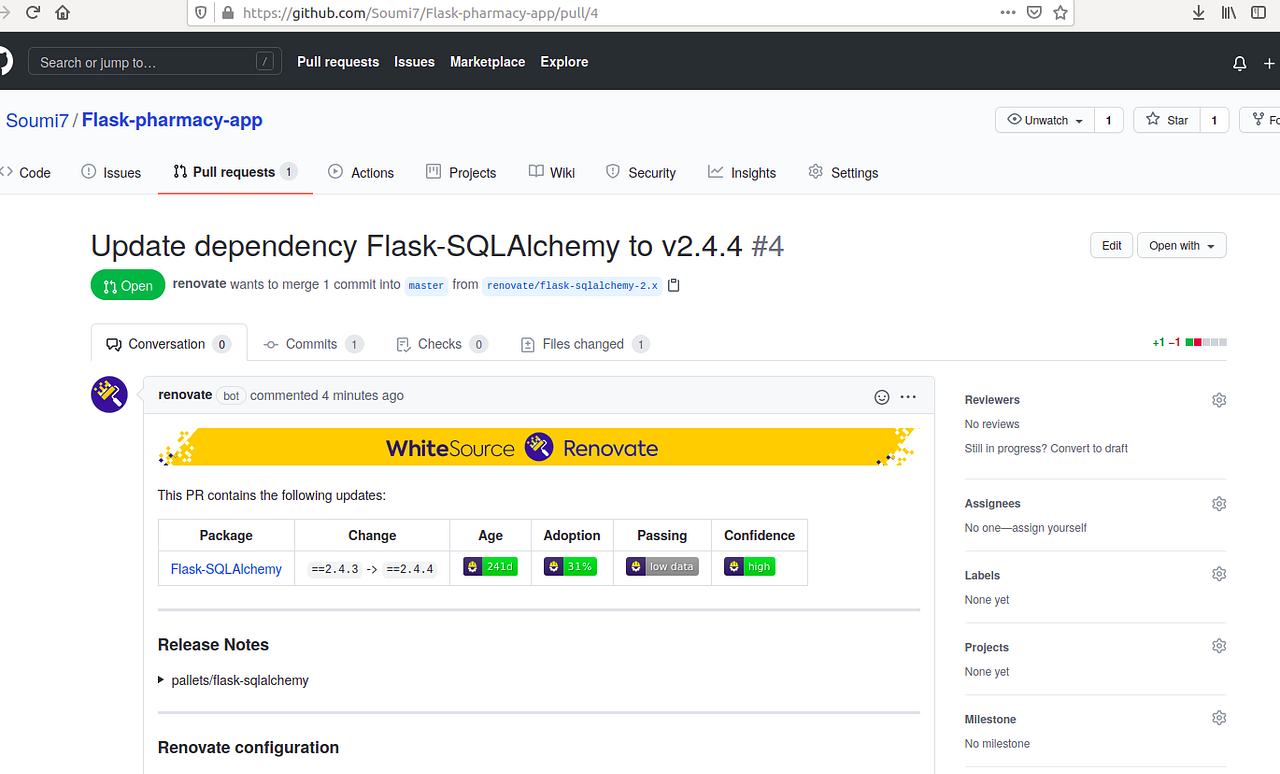1280x774 pixels.
Task: Open the new item plus icon
Action: [1270, 62]
